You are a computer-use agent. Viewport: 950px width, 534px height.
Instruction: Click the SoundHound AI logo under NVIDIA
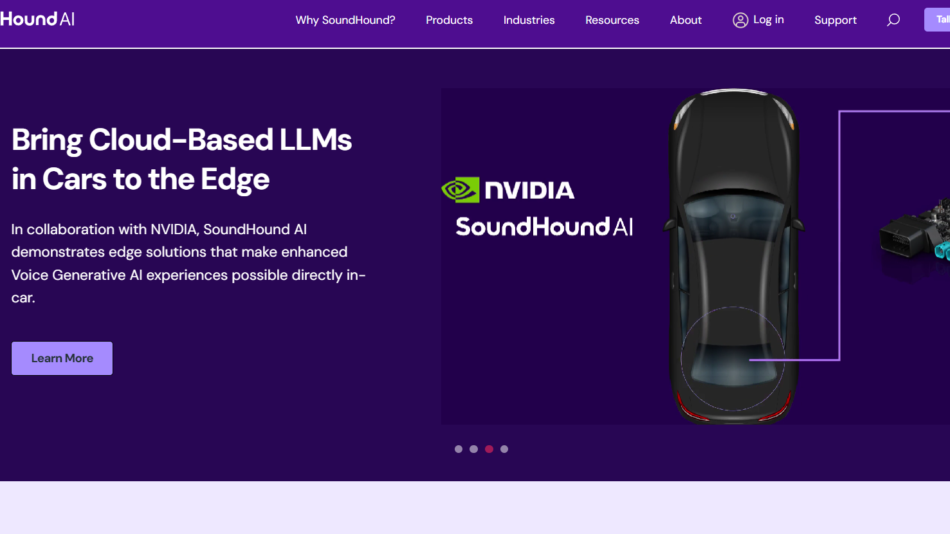(544, 227)
